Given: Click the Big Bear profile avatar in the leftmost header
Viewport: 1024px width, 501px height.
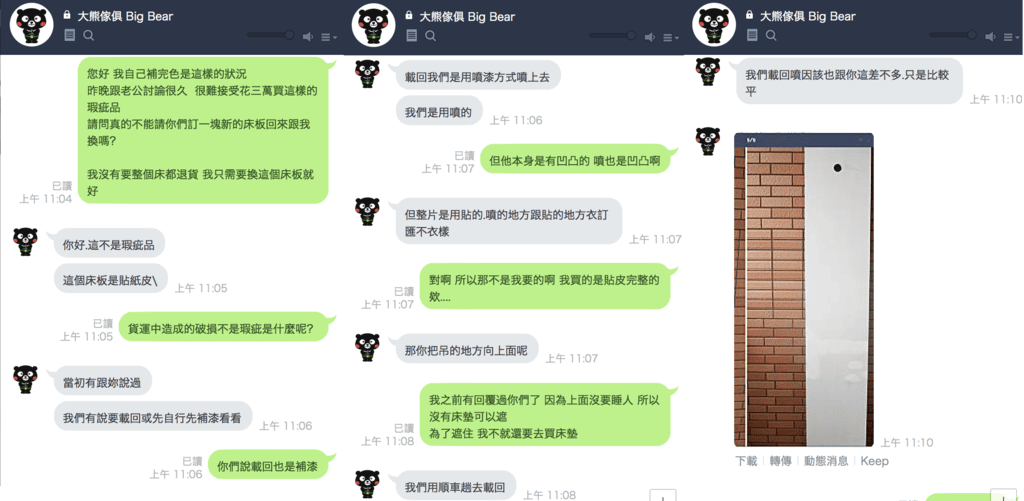Looking at the screenshot, I should [x=32, y=25].
